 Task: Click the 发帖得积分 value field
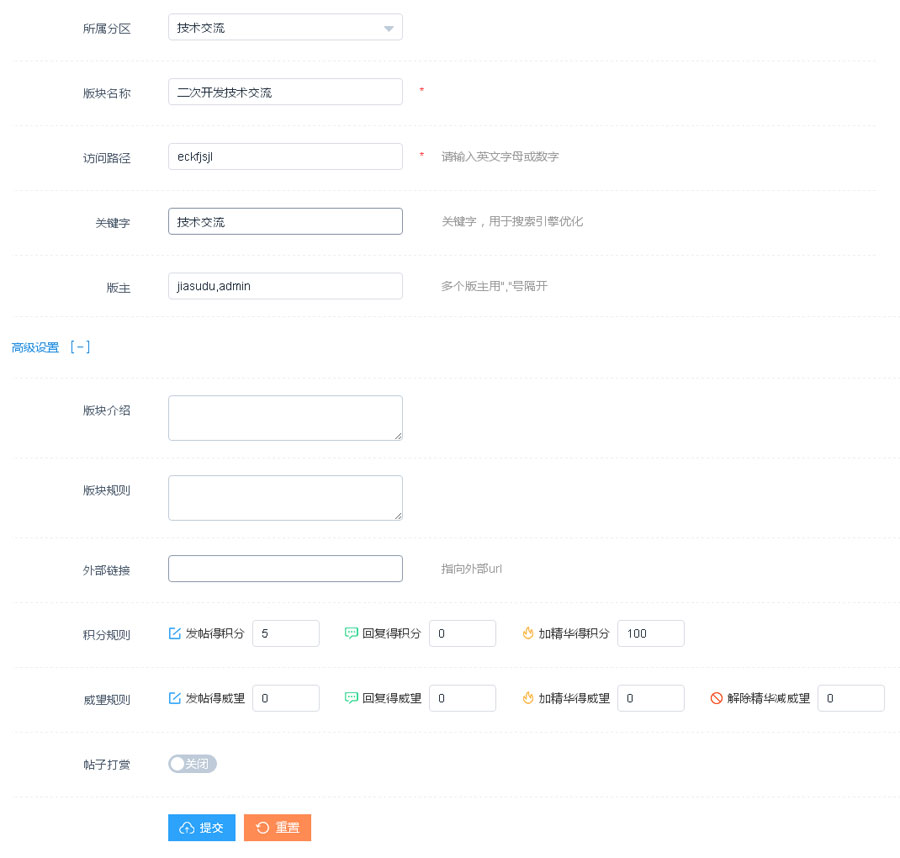286,634
